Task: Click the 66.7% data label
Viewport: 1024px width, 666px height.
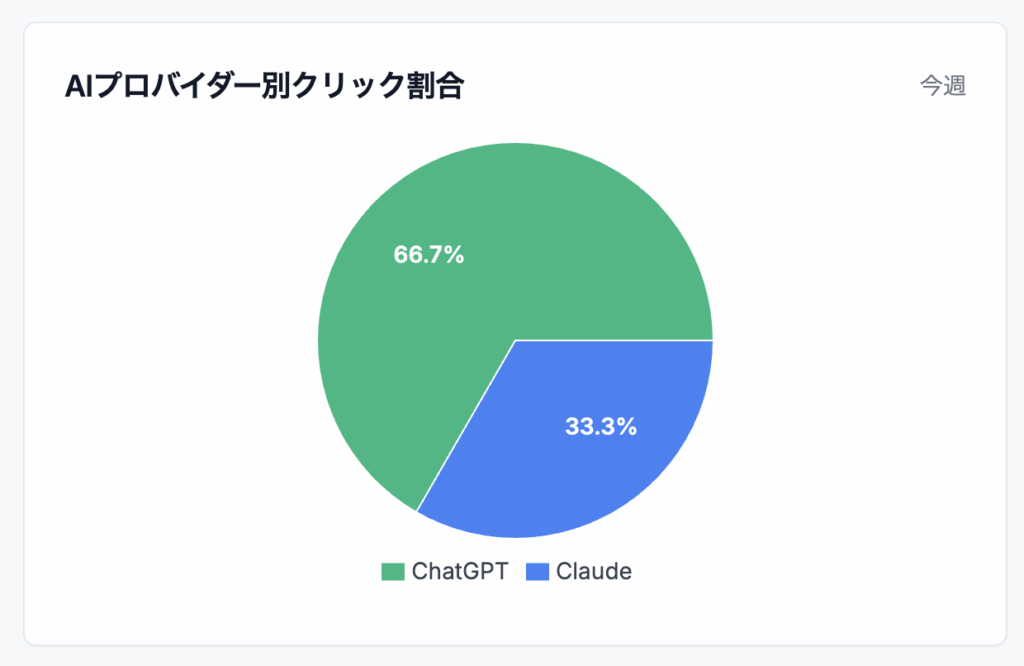Action: pyautogui.click(x=428, y=255)
